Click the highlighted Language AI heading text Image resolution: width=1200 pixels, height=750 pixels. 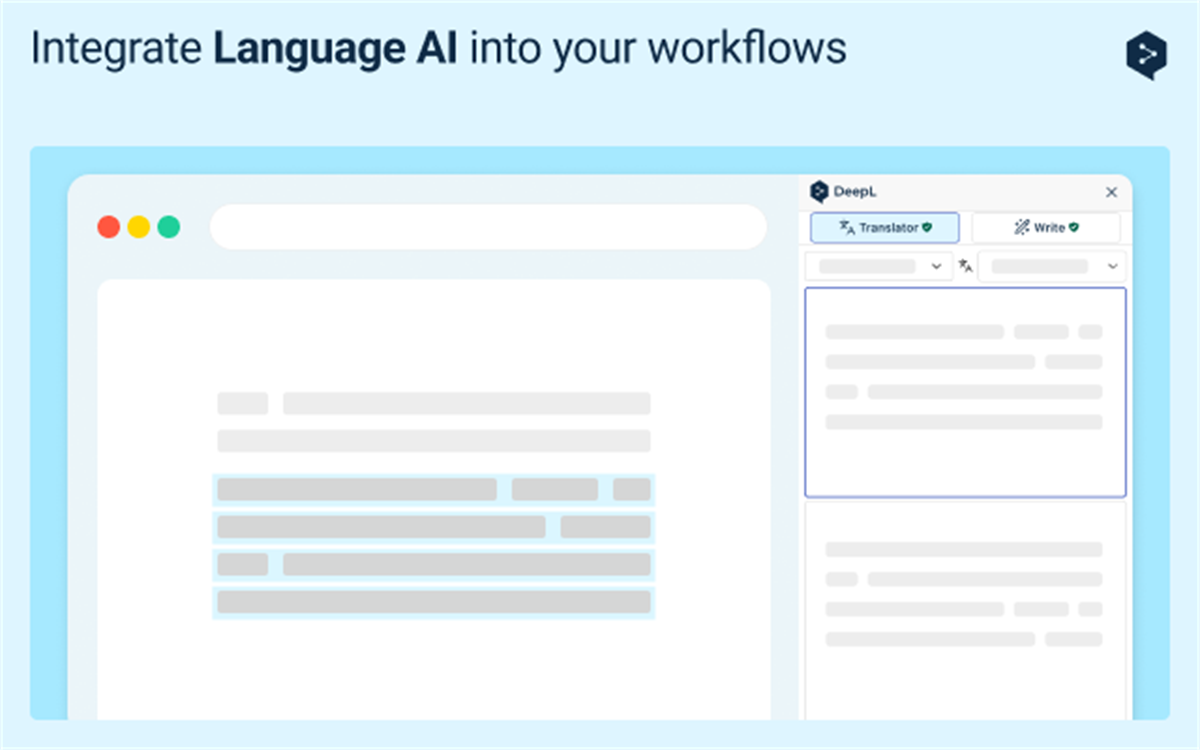click(337, 47)
